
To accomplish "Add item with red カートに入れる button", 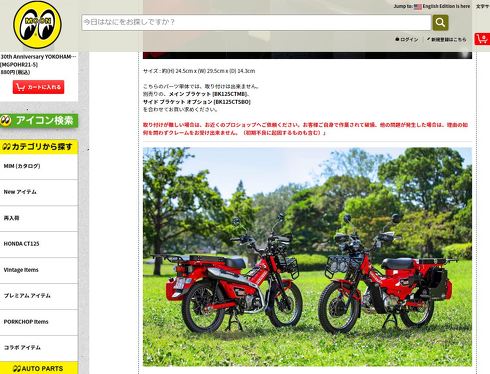I will click(x=38, y=87).
